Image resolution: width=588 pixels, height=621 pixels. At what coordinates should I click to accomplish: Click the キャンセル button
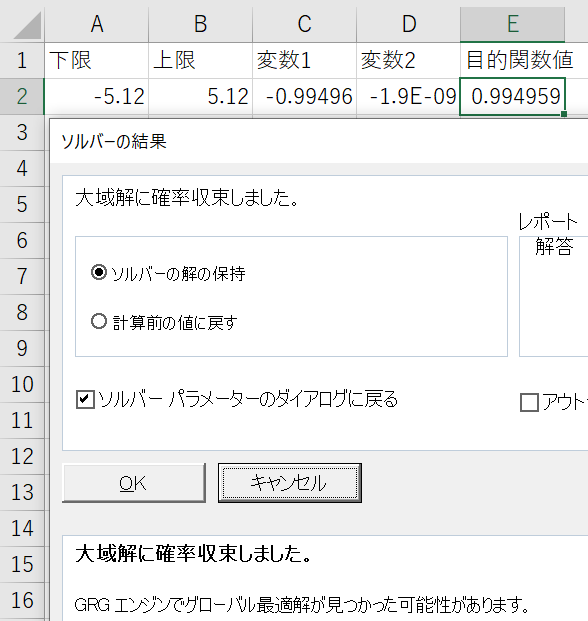click(290, 483)
